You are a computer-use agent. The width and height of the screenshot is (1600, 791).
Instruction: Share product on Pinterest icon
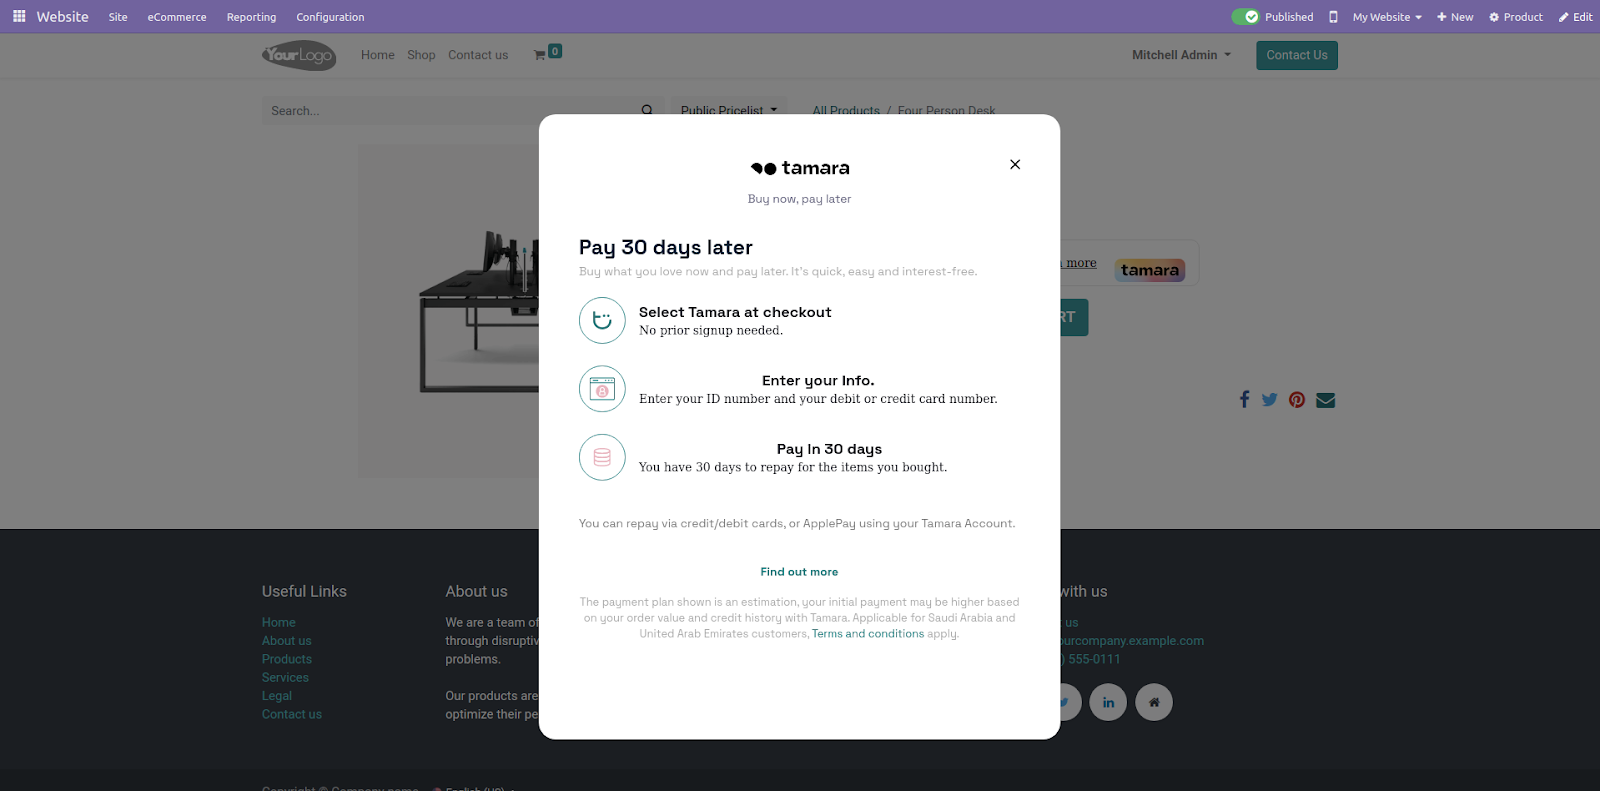coord(1297,399)
